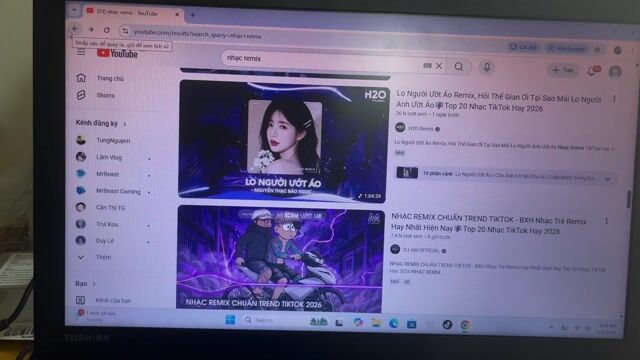Image resolution: width=640 pixels, height=360 pixels.
Task: Open a new browser tab
Action: (x=192, y=16)
